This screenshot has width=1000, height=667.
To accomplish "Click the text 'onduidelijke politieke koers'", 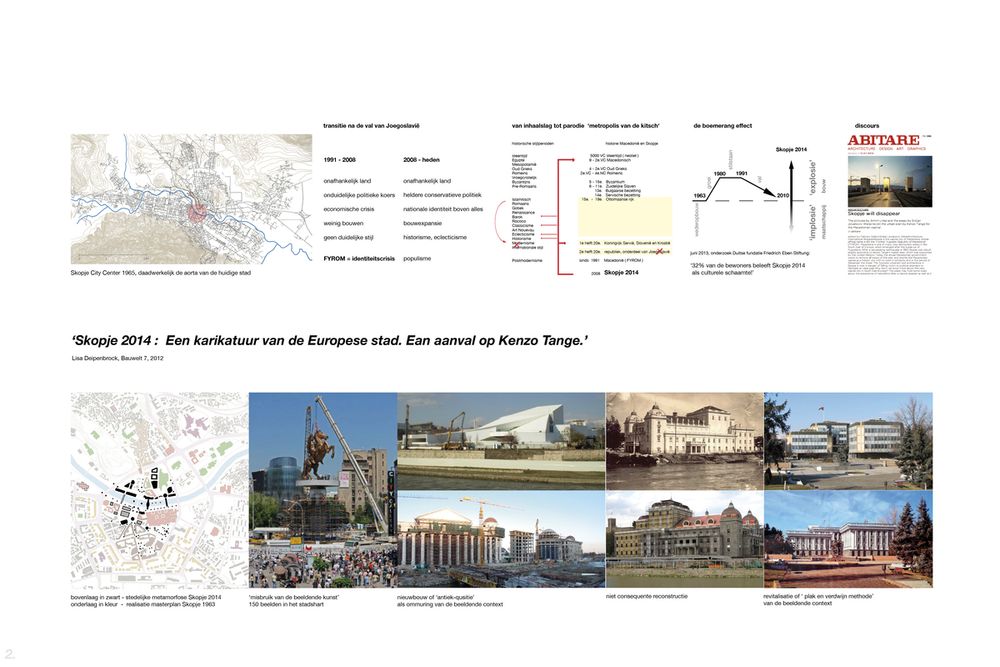I will click(359, 195).
